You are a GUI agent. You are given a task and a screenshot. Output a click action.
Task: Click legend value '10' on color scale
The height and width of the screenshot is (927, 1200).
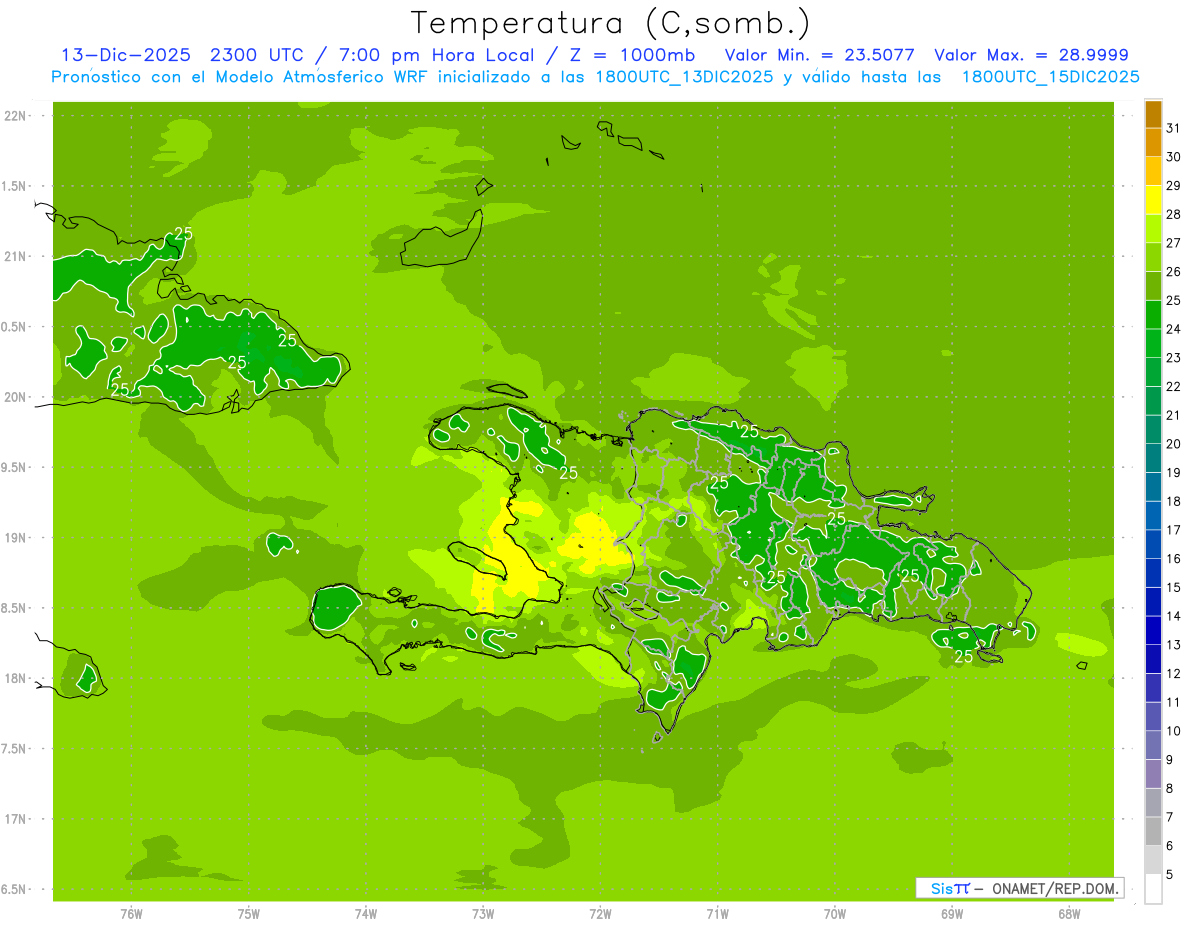coord(1173,730)
